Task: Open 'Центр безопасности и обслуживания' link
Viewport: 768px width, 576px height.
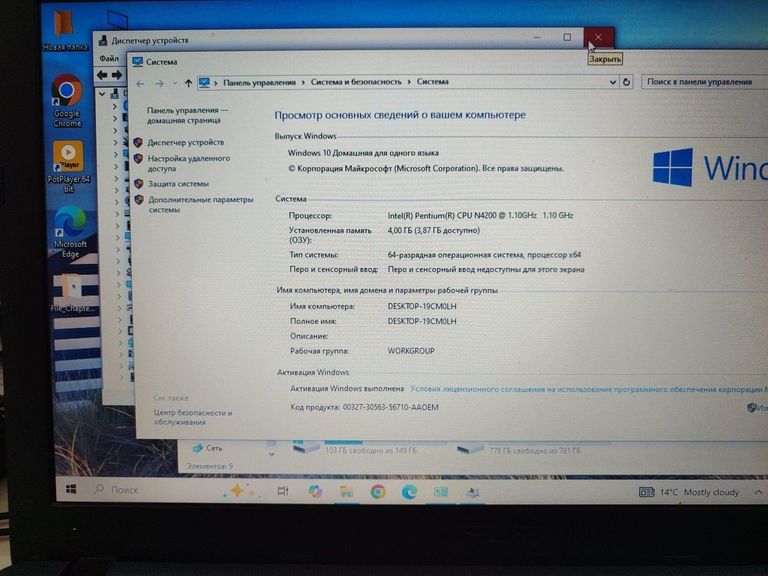Action: 192,417
